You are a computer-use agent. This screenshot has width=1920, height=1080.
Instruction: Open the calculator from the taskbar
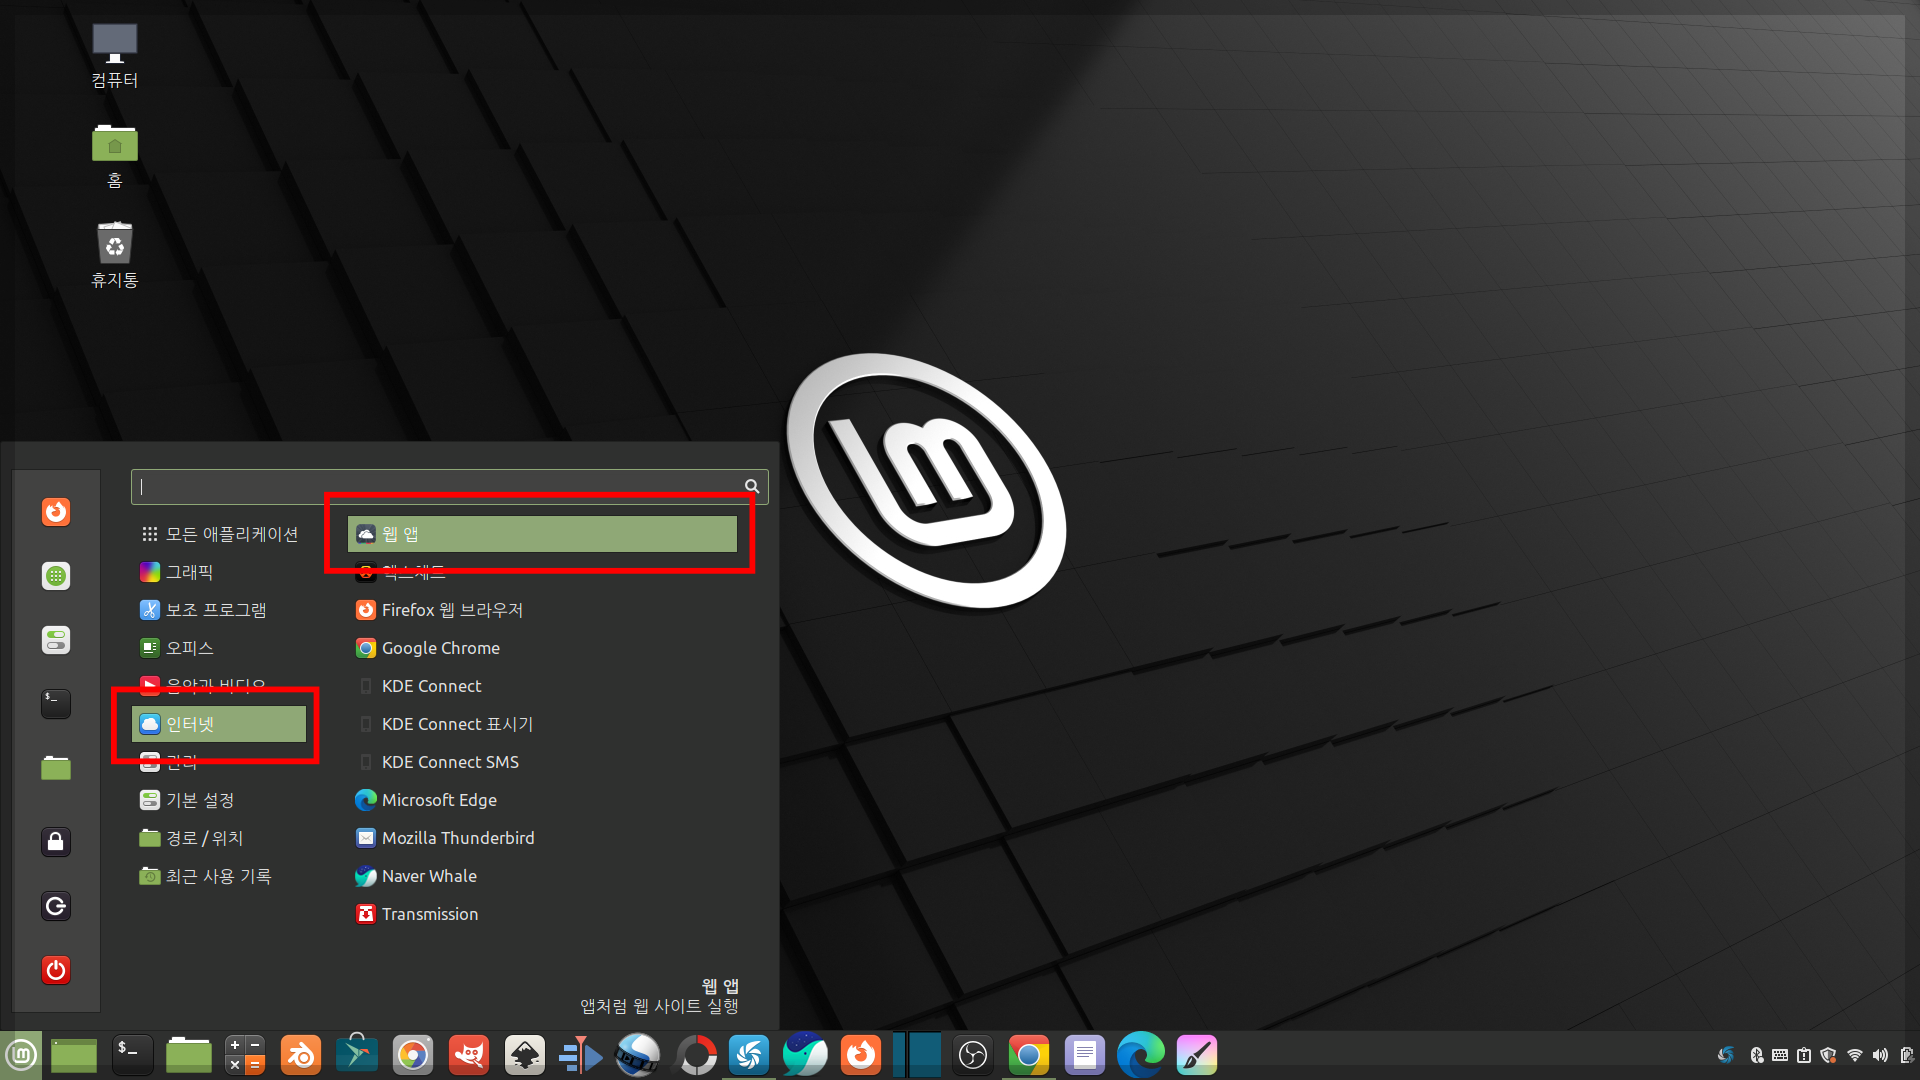(x=244, y=1055)
